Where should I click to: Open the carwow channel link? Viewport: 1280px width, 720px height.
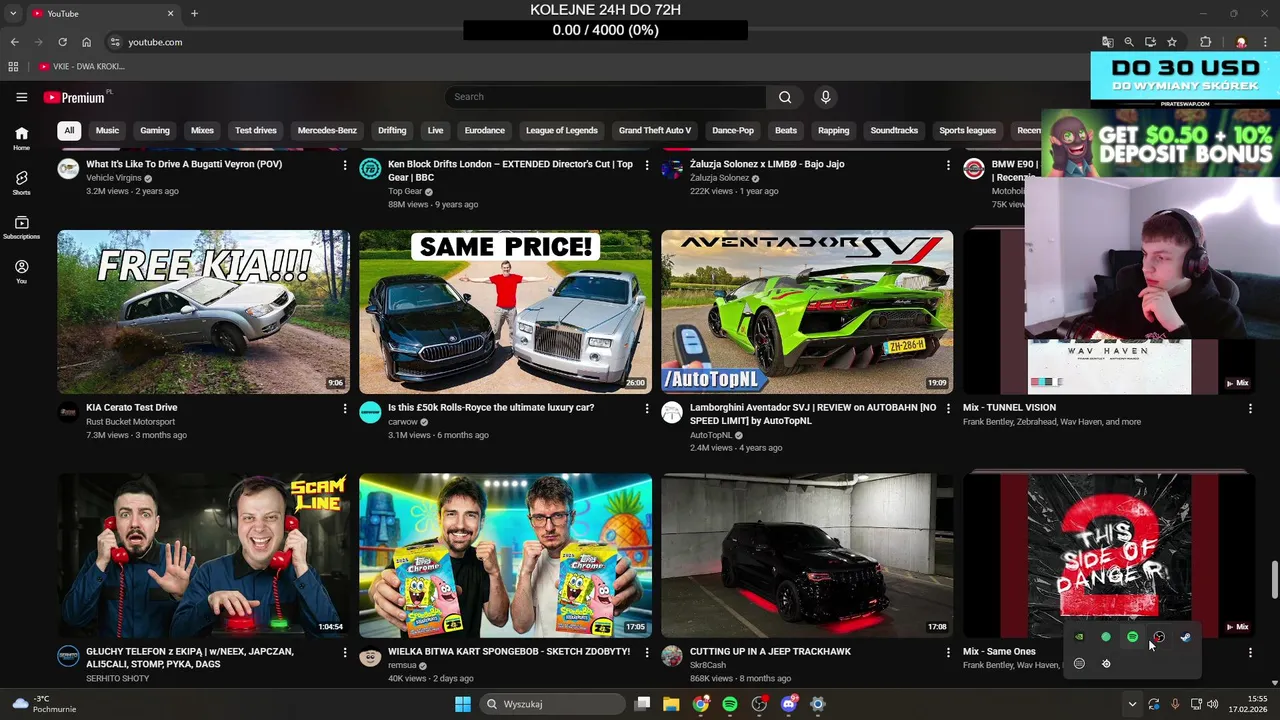[403, 422]
